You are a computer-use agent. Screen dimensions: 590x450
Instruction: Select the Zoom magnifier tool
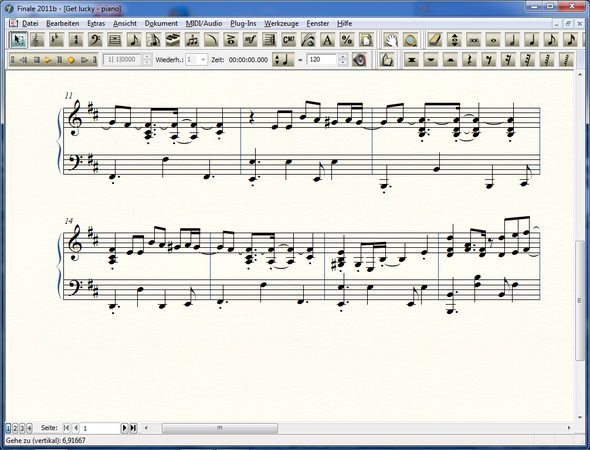pos(411,40)
